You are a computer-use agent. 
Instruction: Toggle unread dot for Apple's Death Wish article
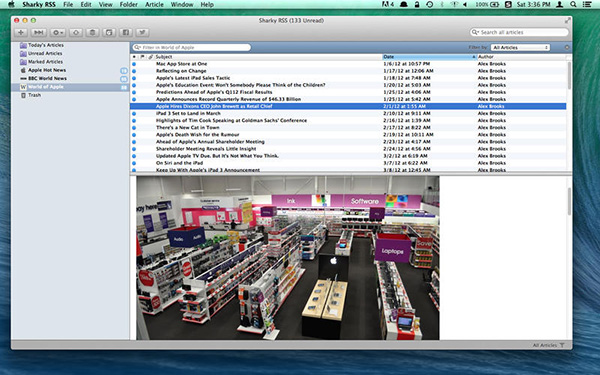pyautogui.click(x=134, y=135)
